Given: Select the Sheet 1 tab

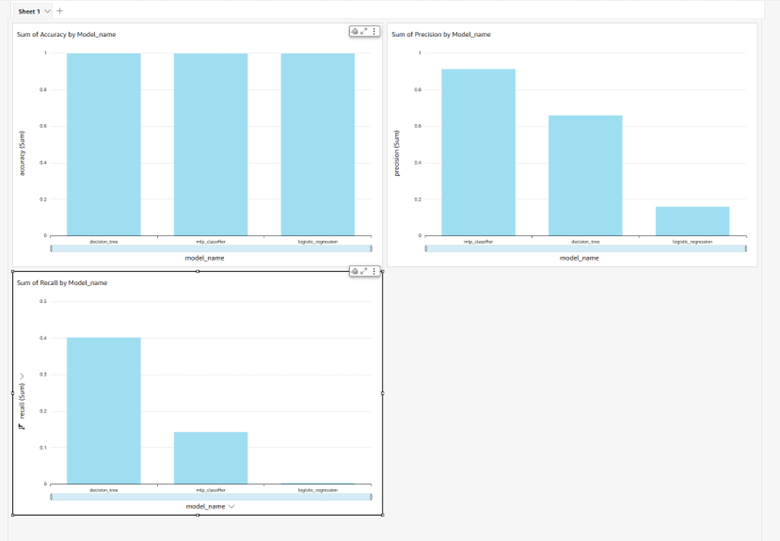Looking at the screenshot, I should (28, 11).
